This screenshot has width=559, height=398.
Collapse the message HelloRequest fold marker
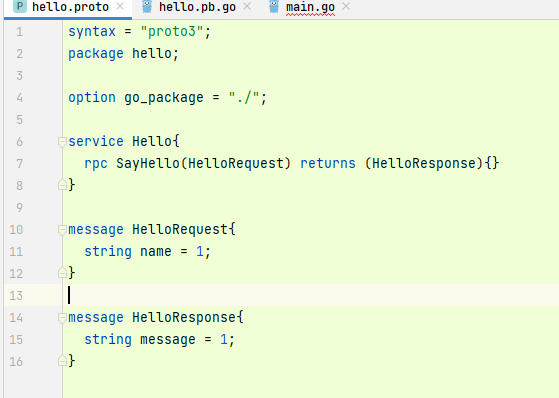point(62,230)
